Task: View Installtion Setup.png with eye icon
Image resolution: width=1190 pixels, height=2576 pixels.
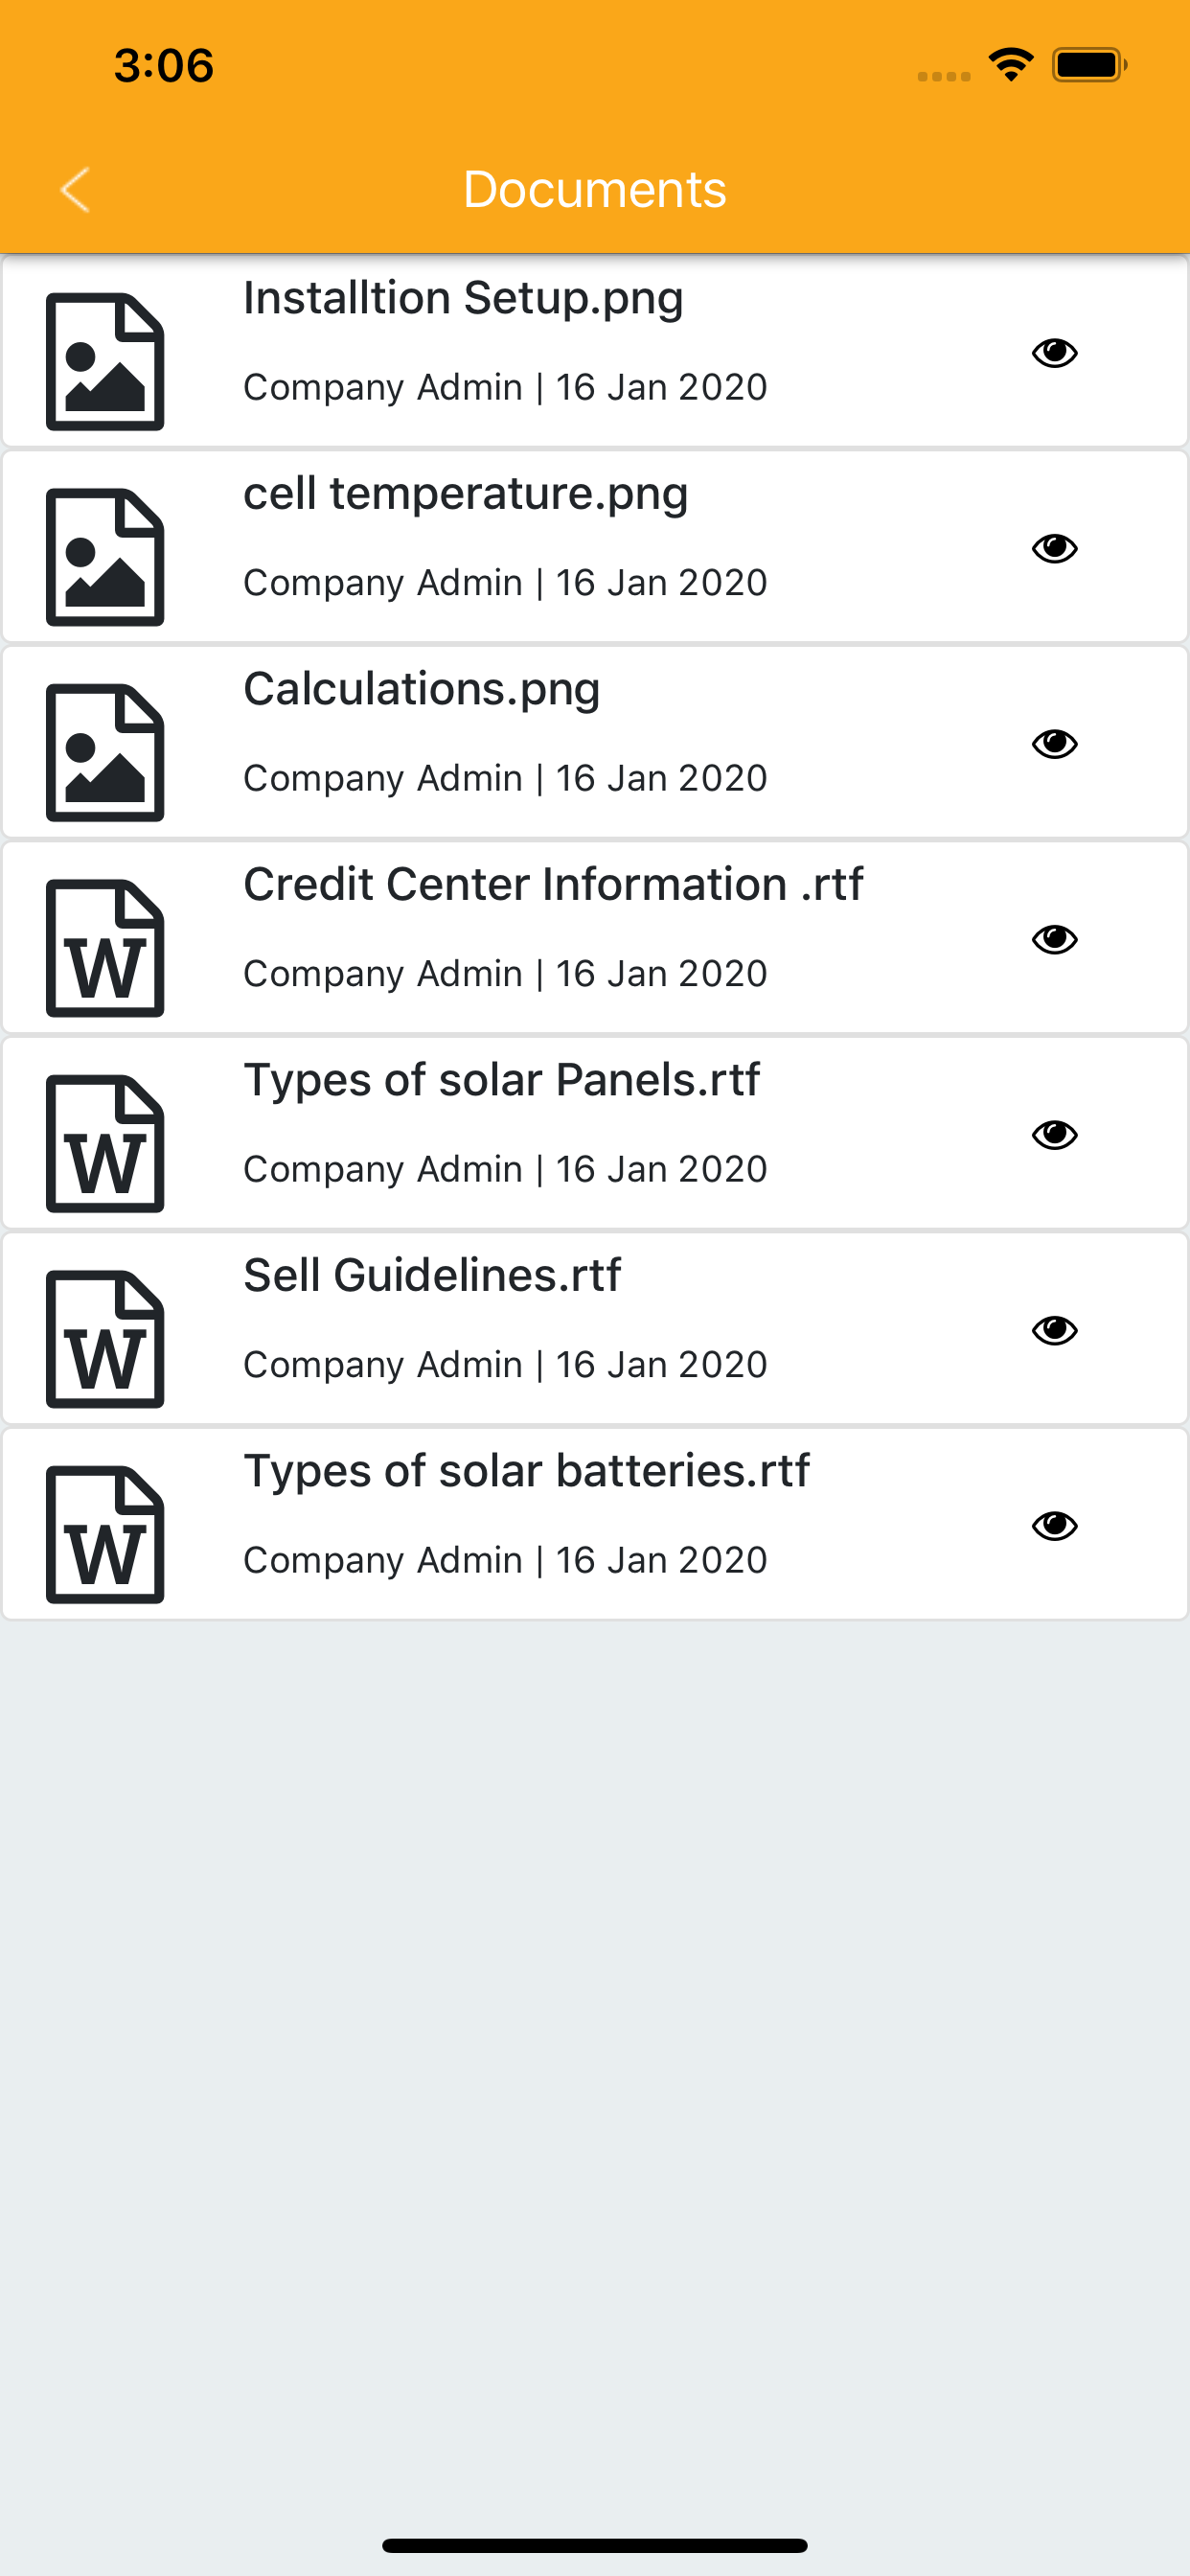Action: point(1054,353)
